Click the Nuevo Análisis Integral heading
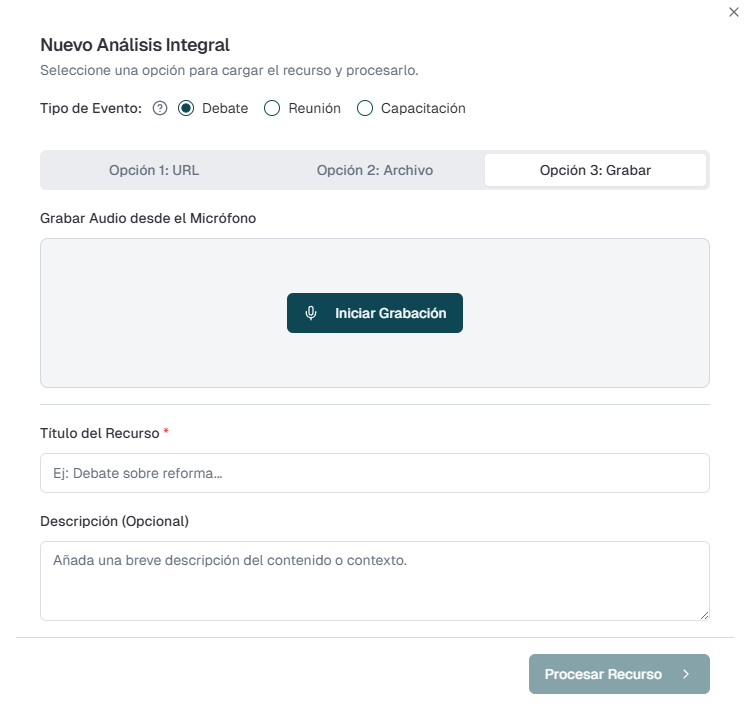This screenshot has width=747, height=727. 135,45
